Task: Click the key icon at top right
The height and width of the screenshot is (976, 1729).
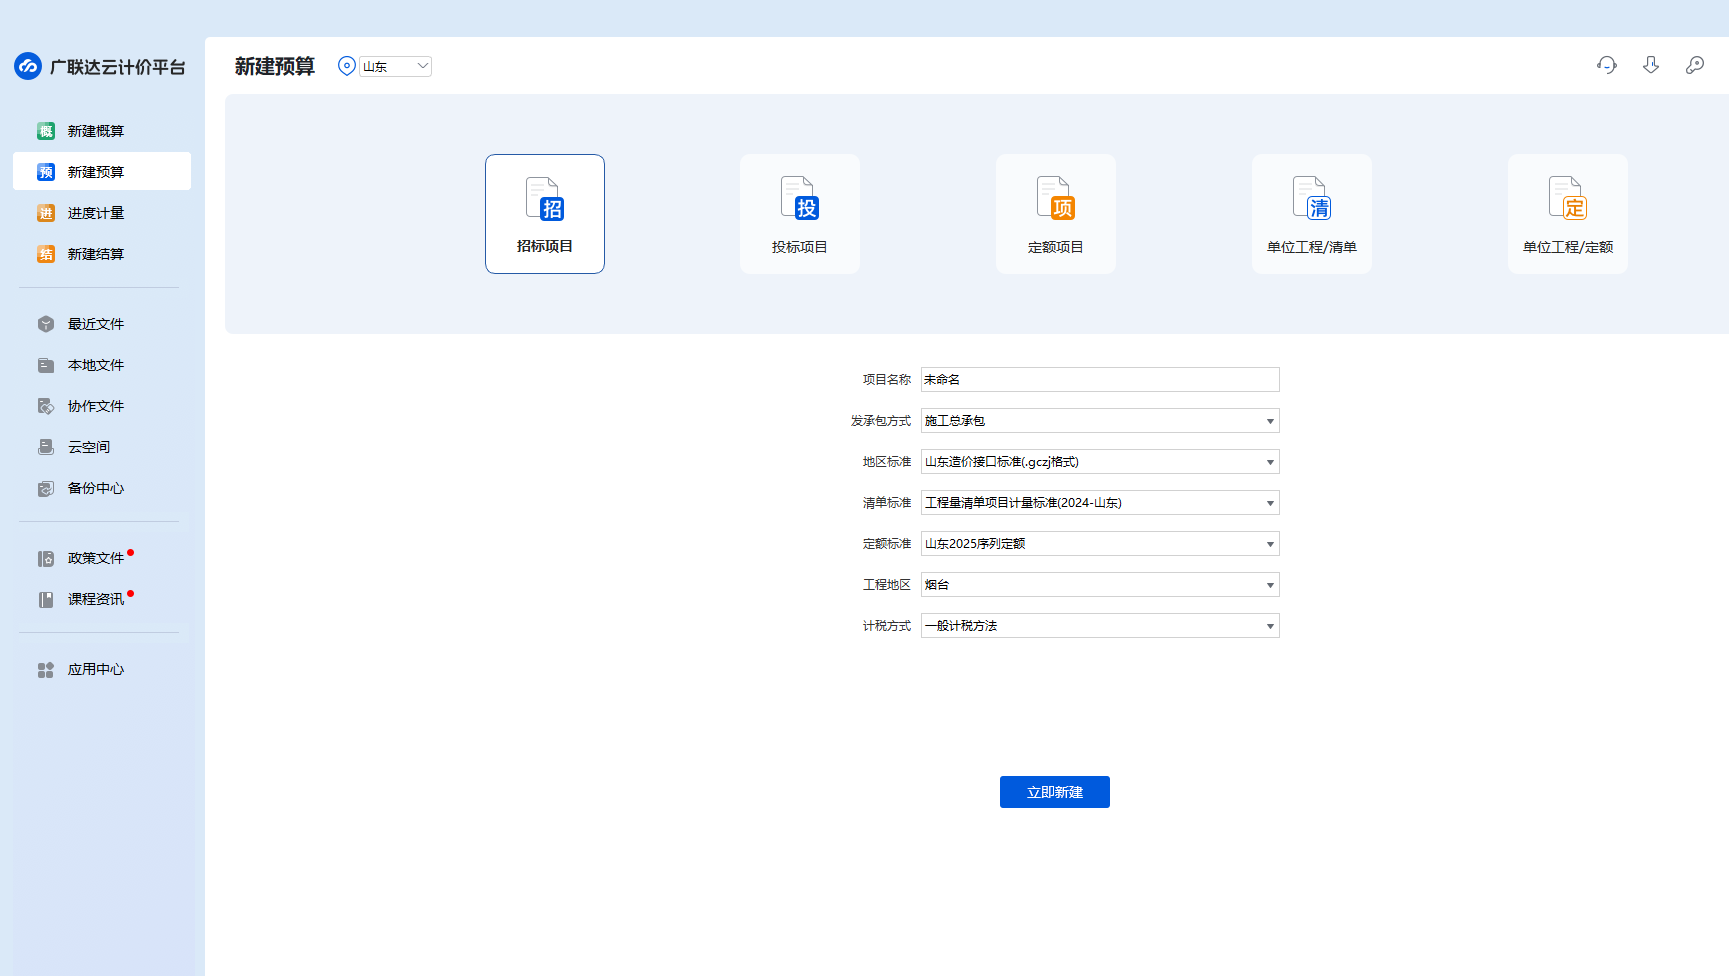Action: pyautogui.click(x=1695, y=65)
